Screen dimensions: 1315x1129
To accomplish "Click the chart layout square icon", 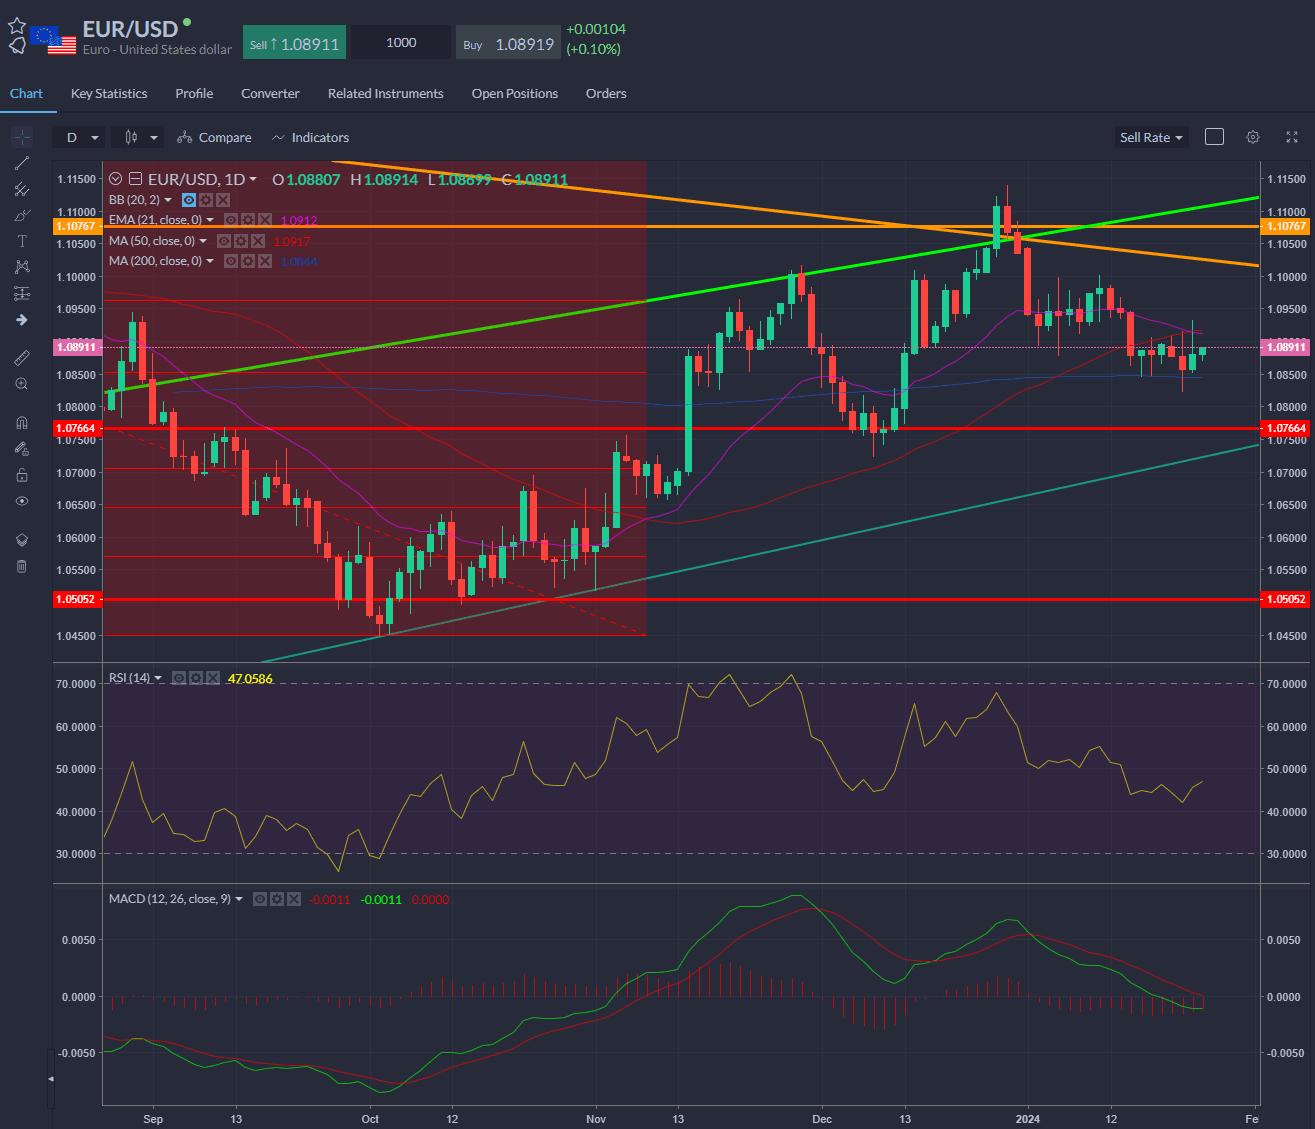I will tap(1214, 137).
